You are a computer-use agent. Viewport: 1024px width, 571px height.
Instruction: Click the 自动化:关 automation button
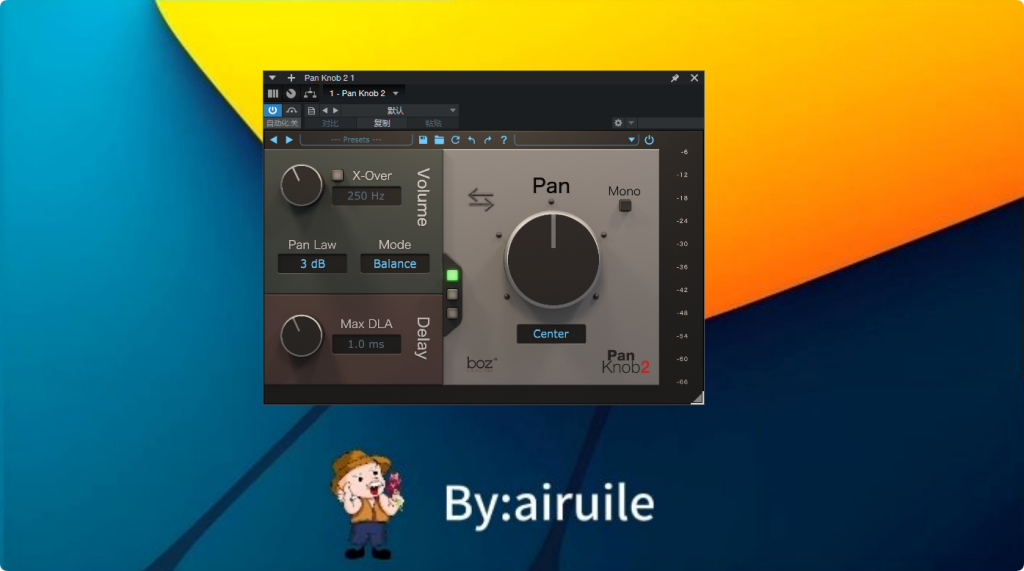(x=282, y=123)
